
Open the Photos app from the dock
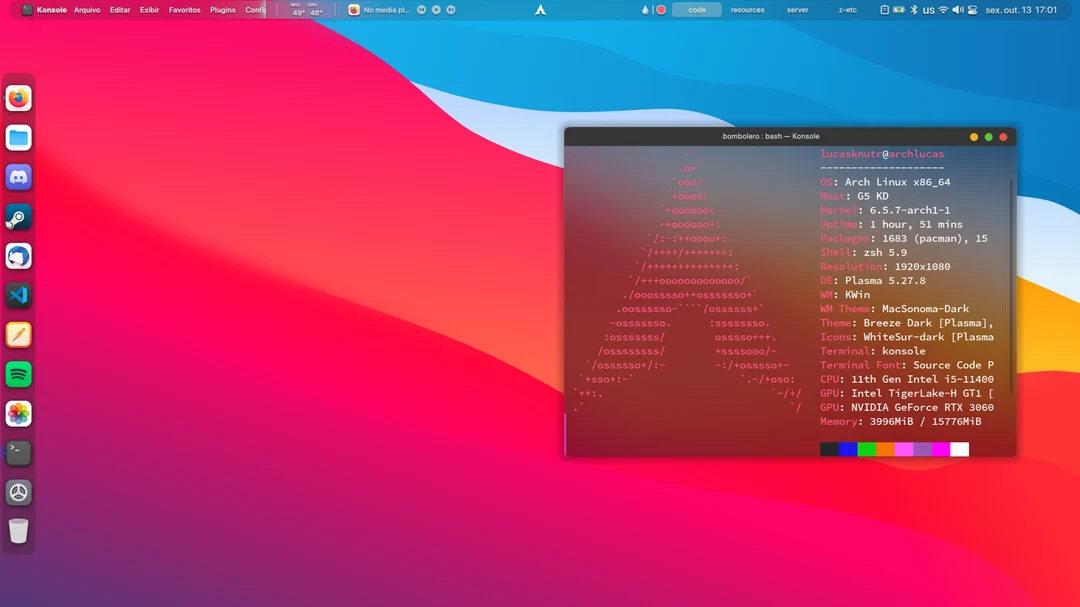pos(18,413)
